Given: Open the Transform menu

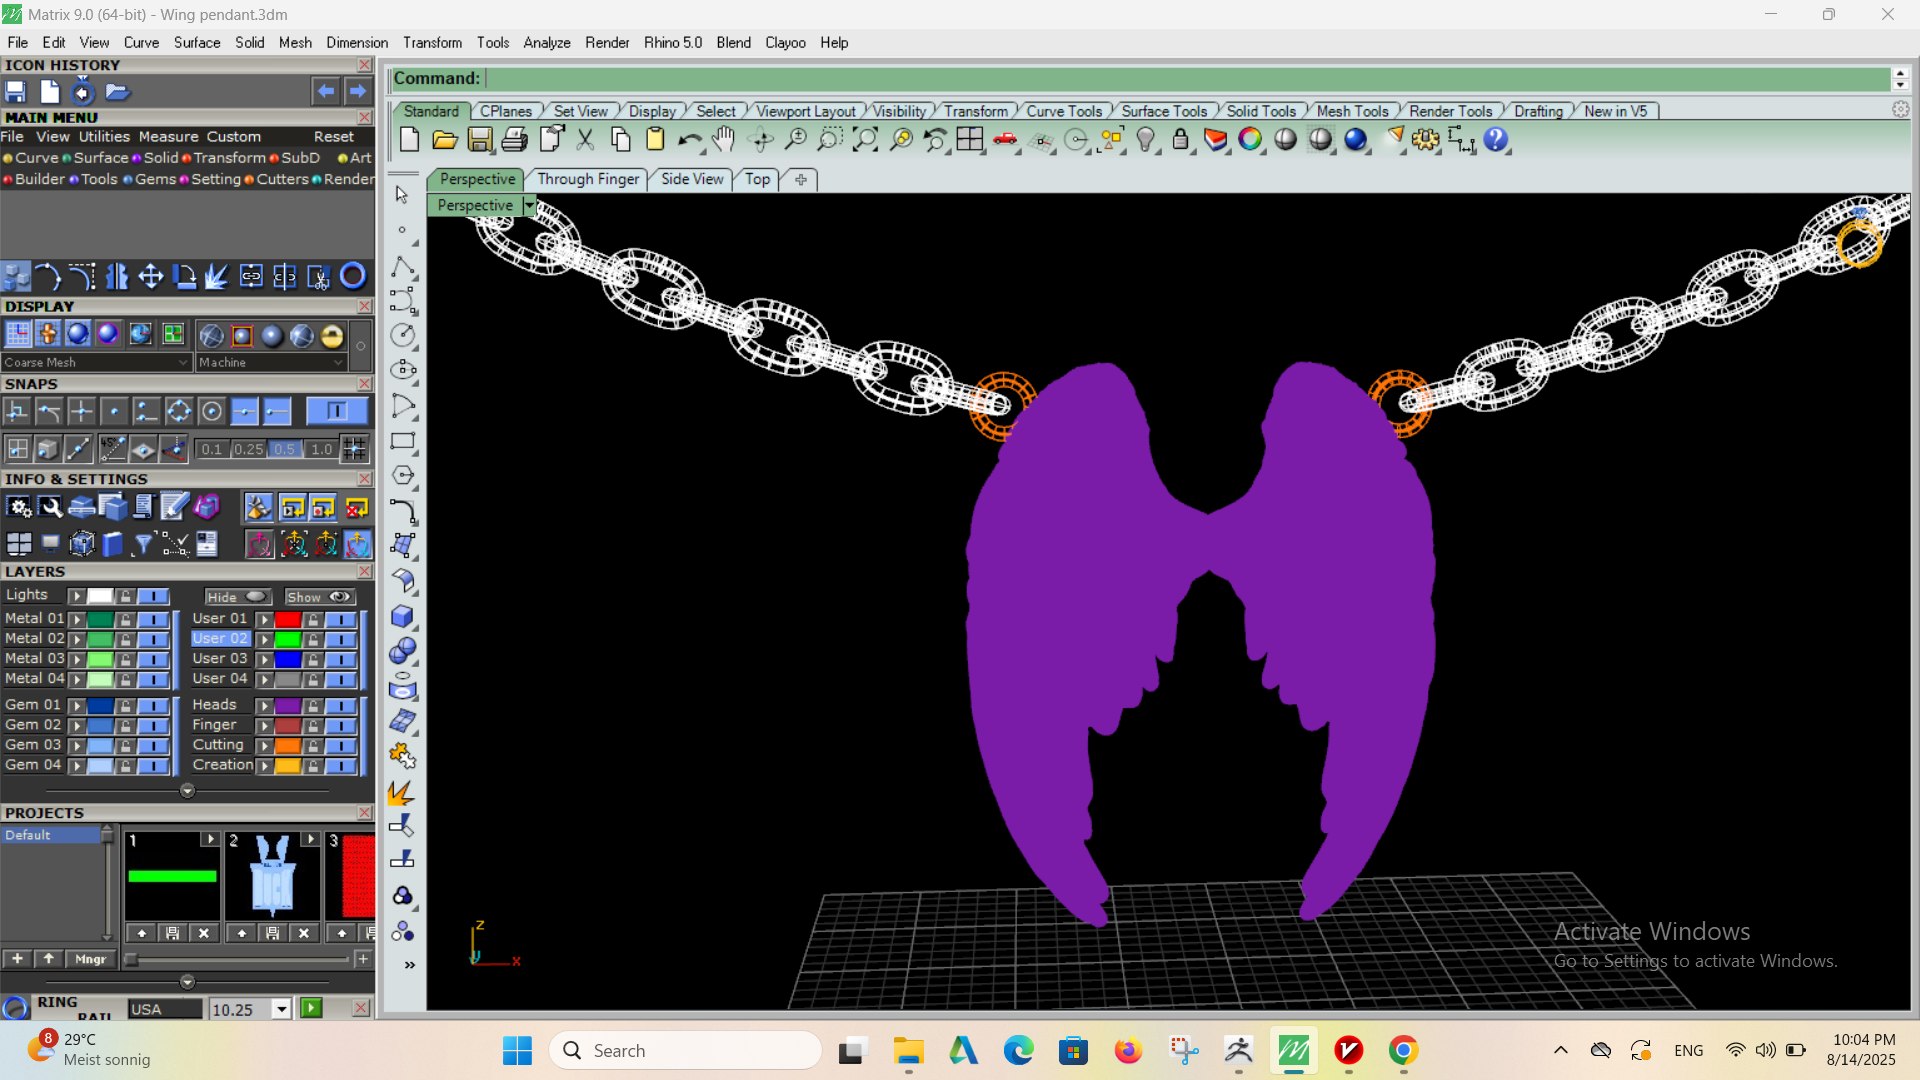Looking at the screenshot, I should [x=432, y=43].
